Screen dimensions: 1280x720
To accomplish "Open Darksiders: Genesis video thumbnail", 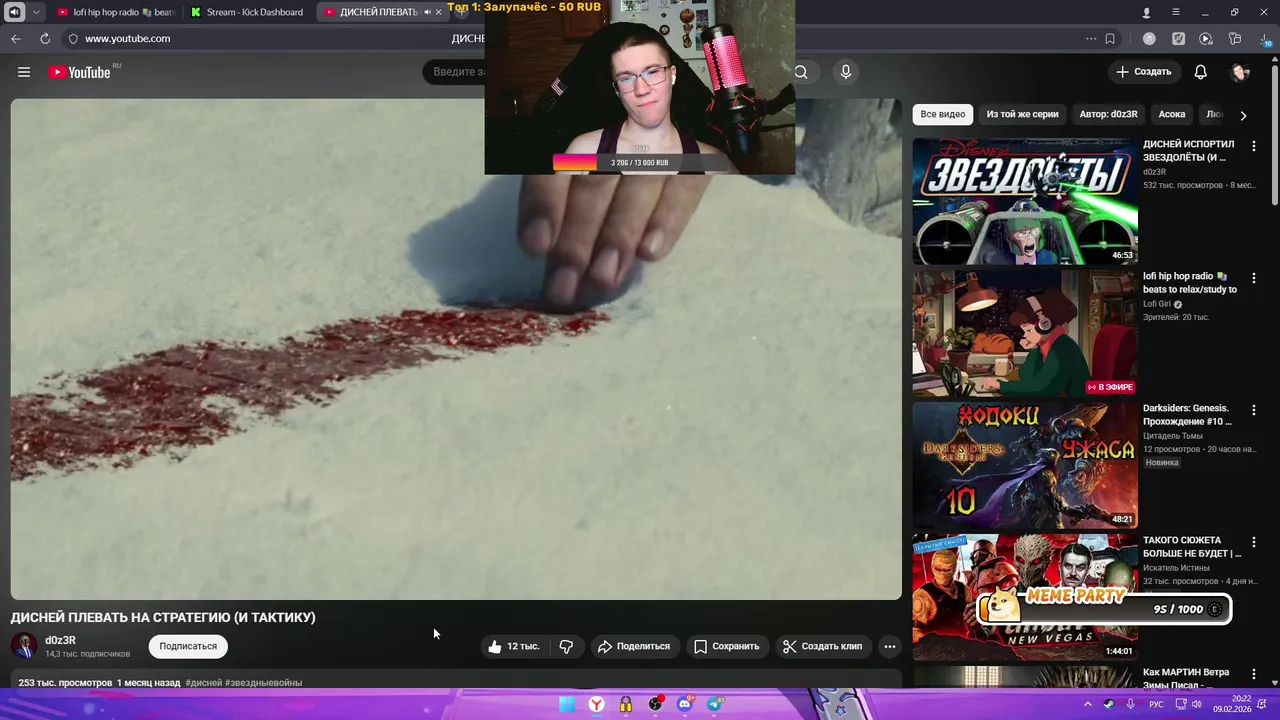I will point(1025,465).
